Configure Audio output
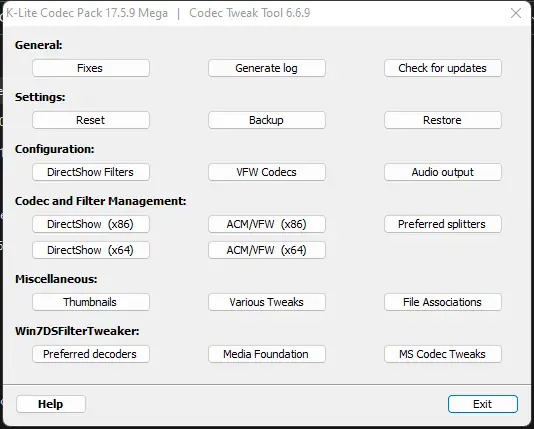 [443, 172]
